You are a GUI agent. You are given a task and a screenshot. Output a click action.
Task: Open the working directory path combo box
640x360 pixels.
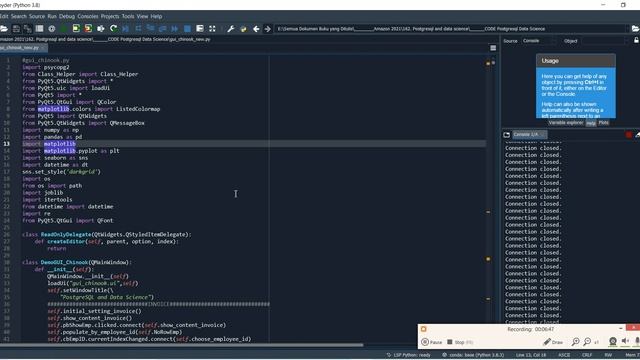pos(451,29)
